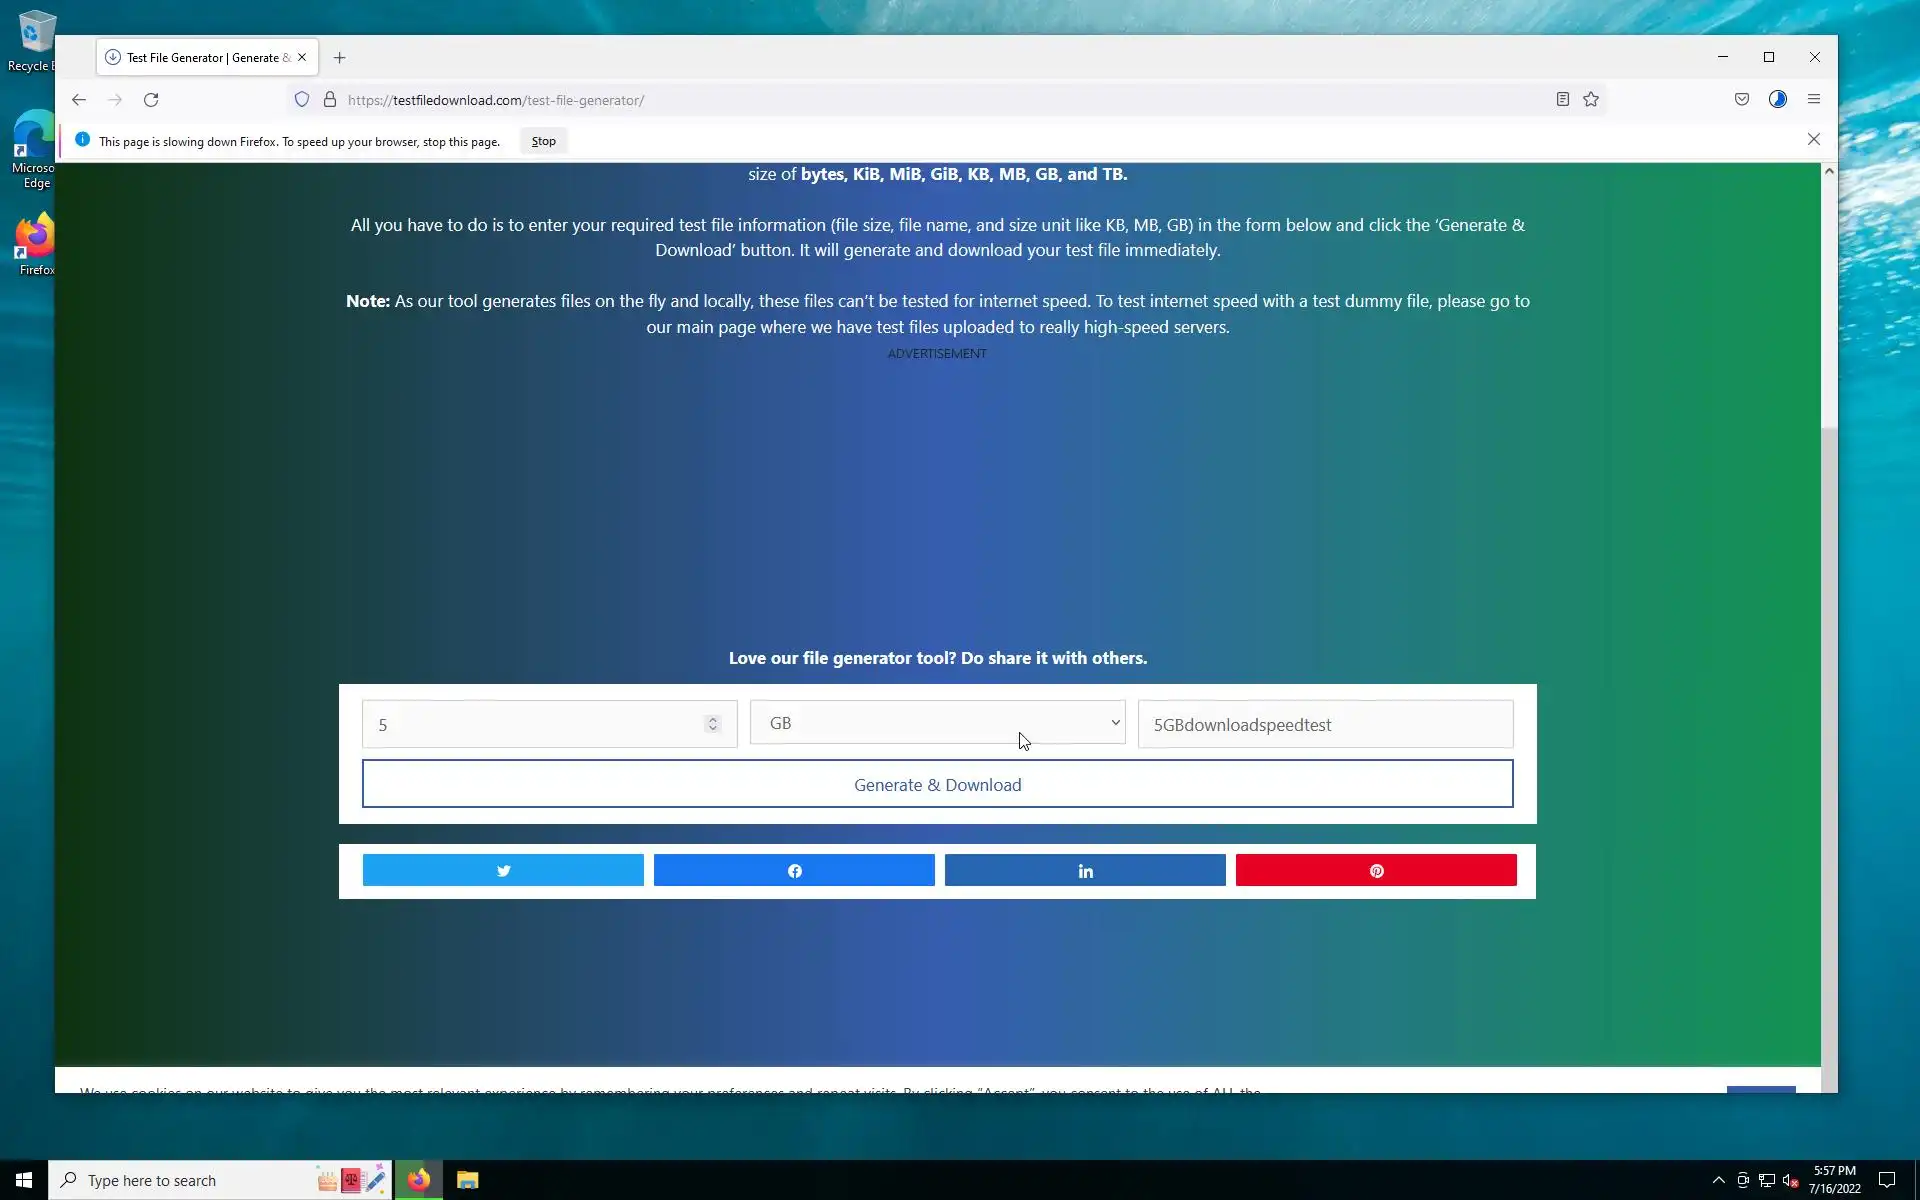Viewport: 1920px width, 1200px height.
Task: Pin the page with the Pinterest icon
Action: [1376, 870]
